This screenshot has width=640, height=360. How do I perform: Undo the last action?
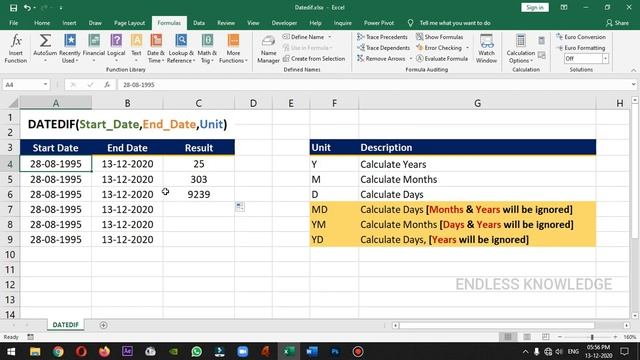point(27,7)
